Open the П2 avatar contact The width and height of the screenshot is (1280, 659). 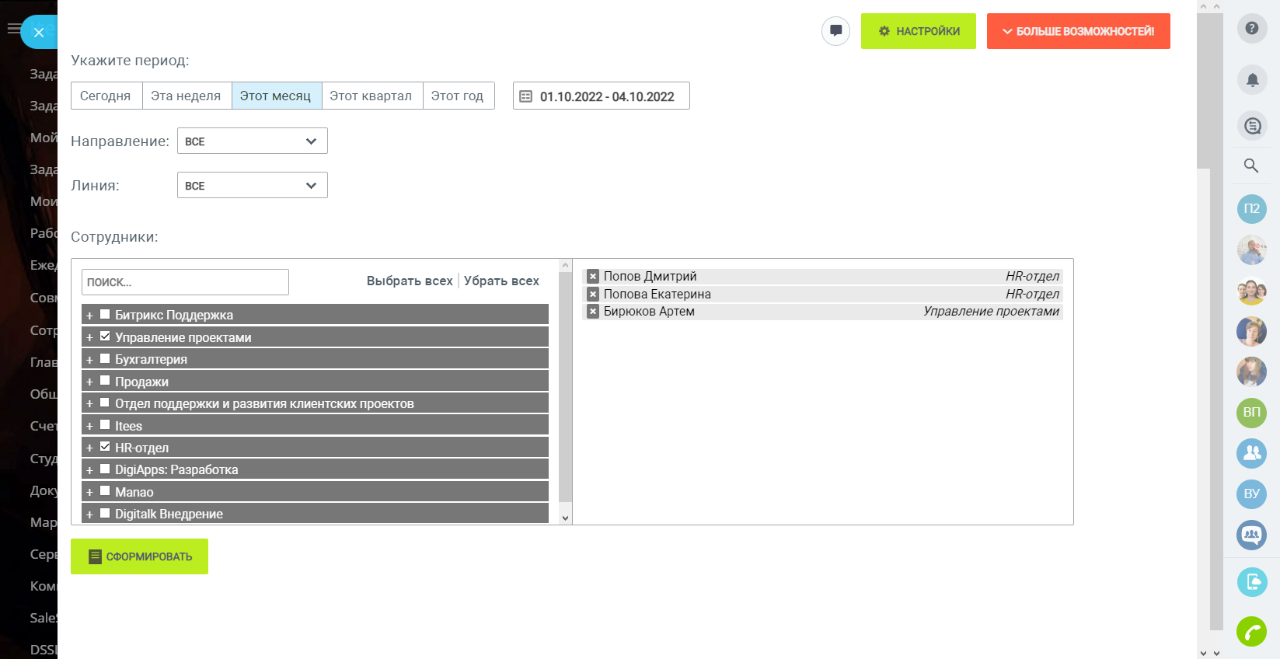(1251, 209)
